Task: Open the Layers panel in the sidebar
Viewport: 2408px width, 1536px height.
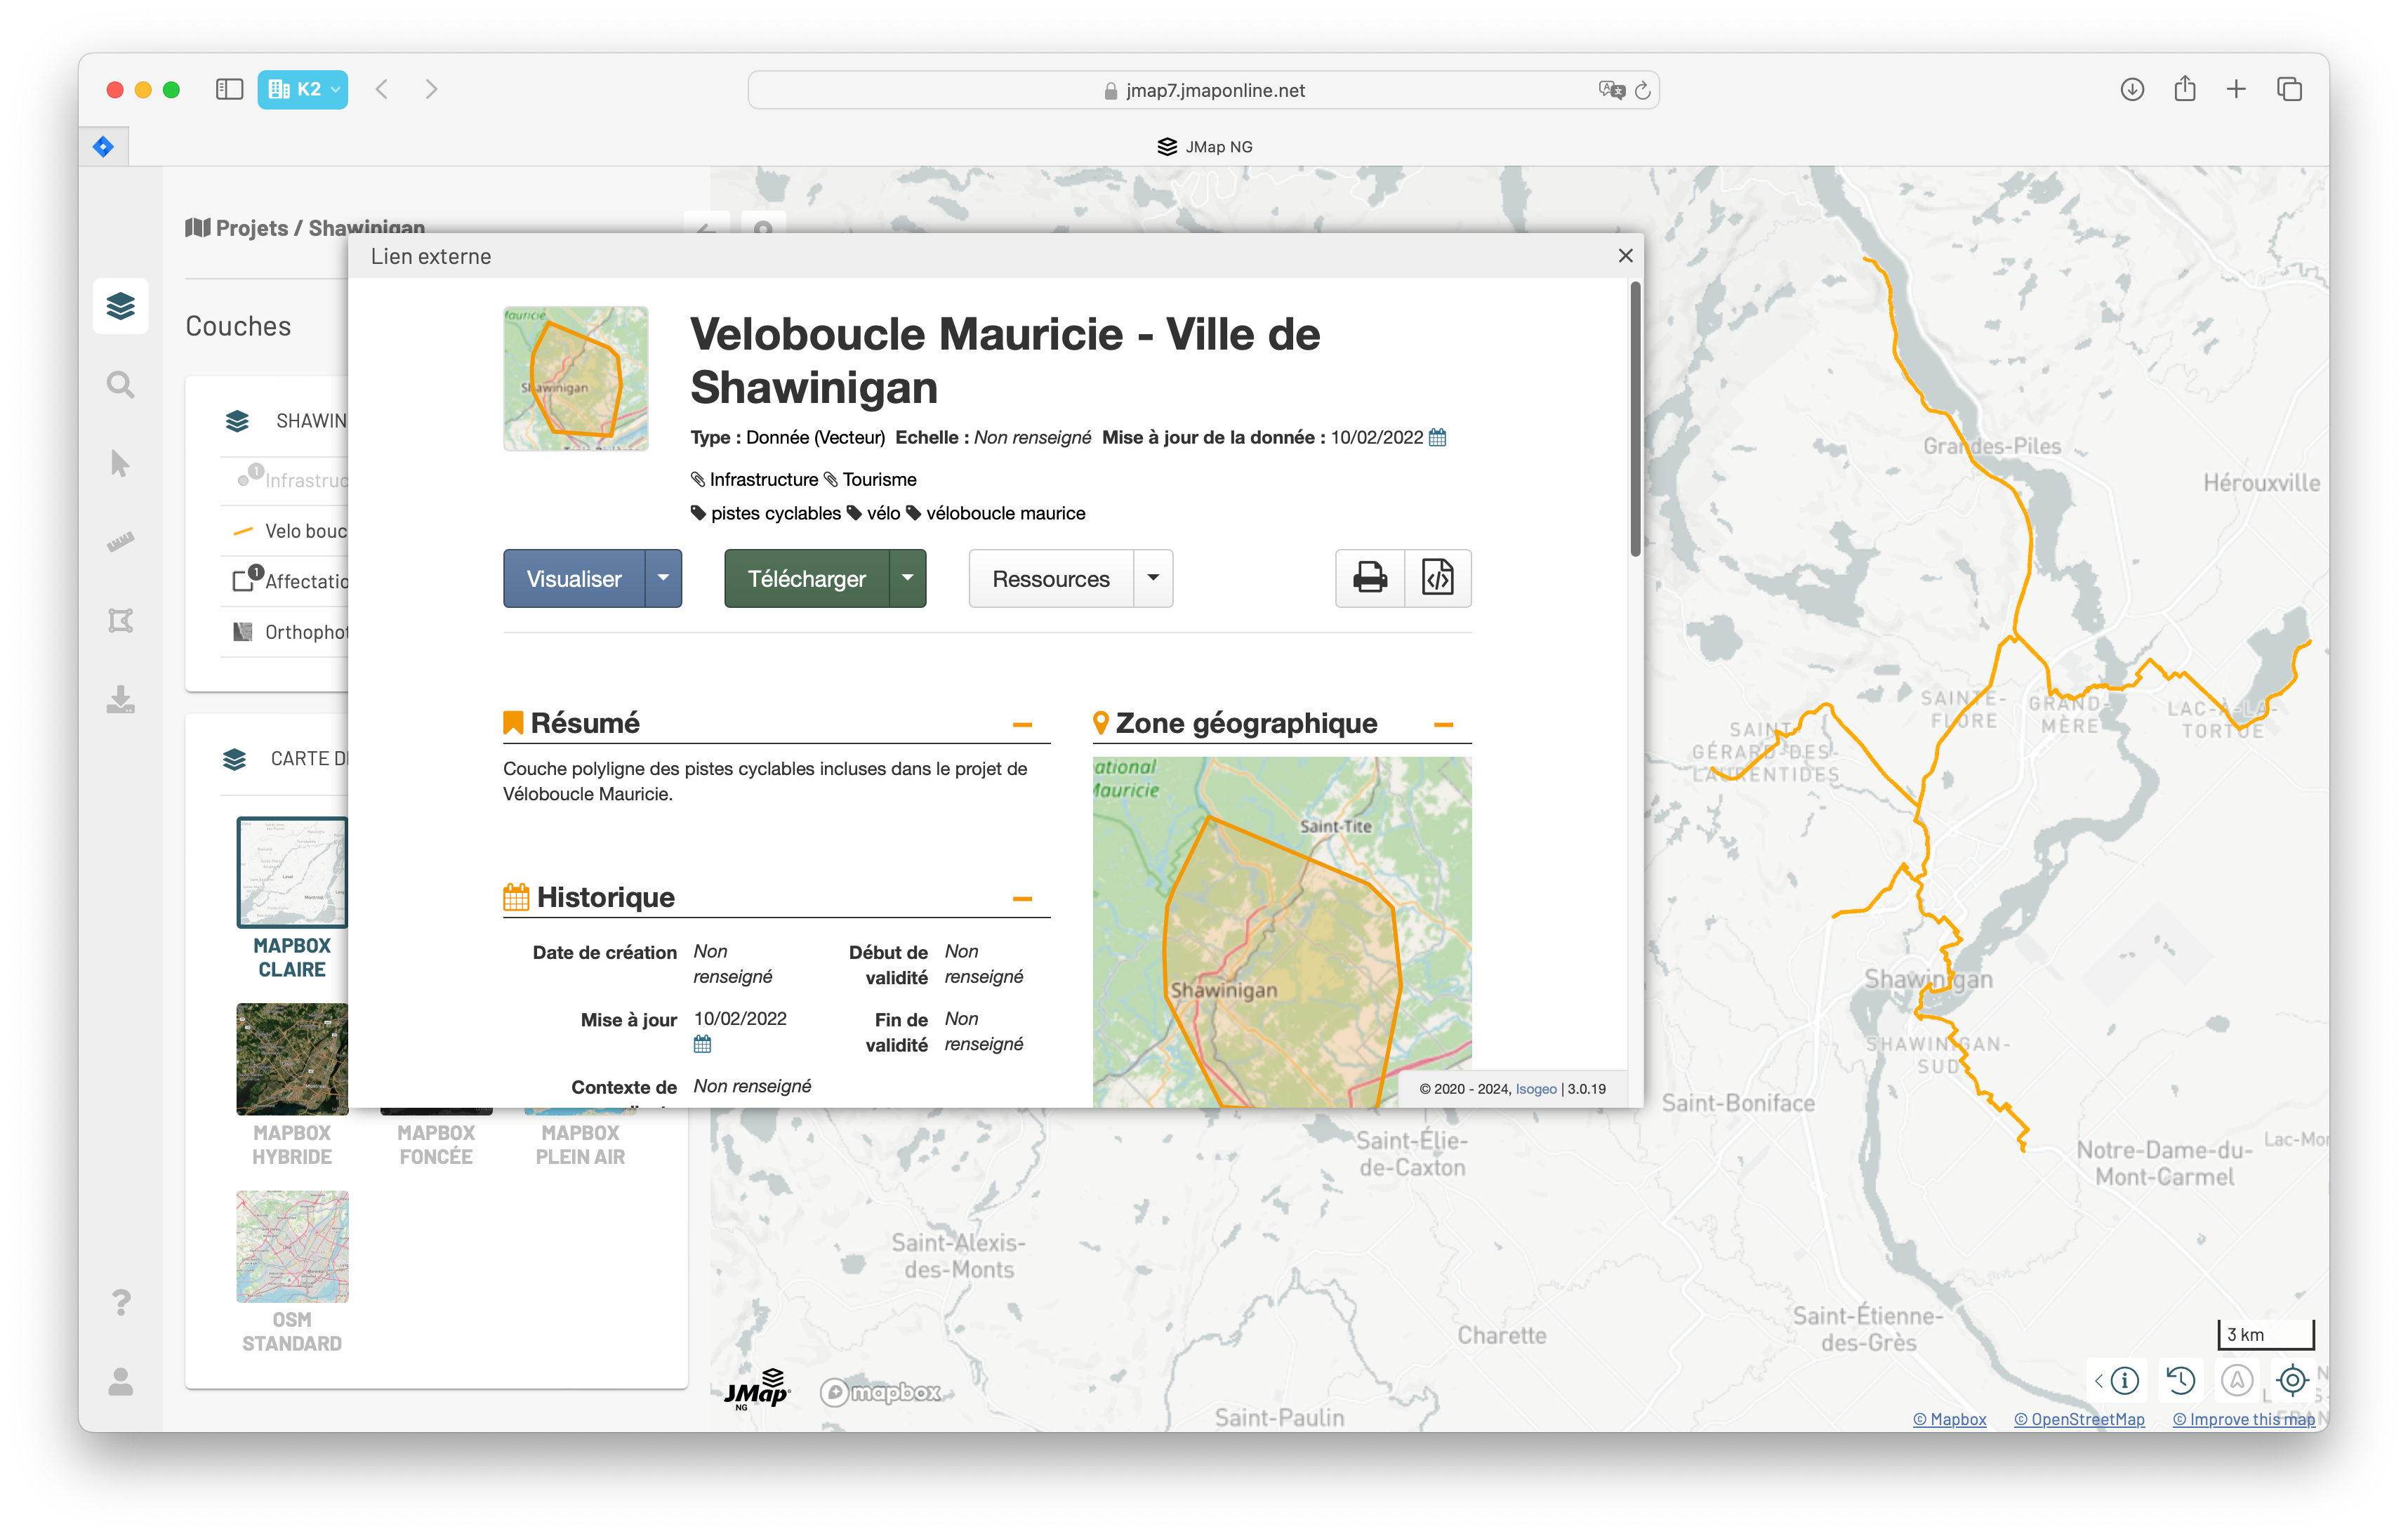Action: coord(120,306)
